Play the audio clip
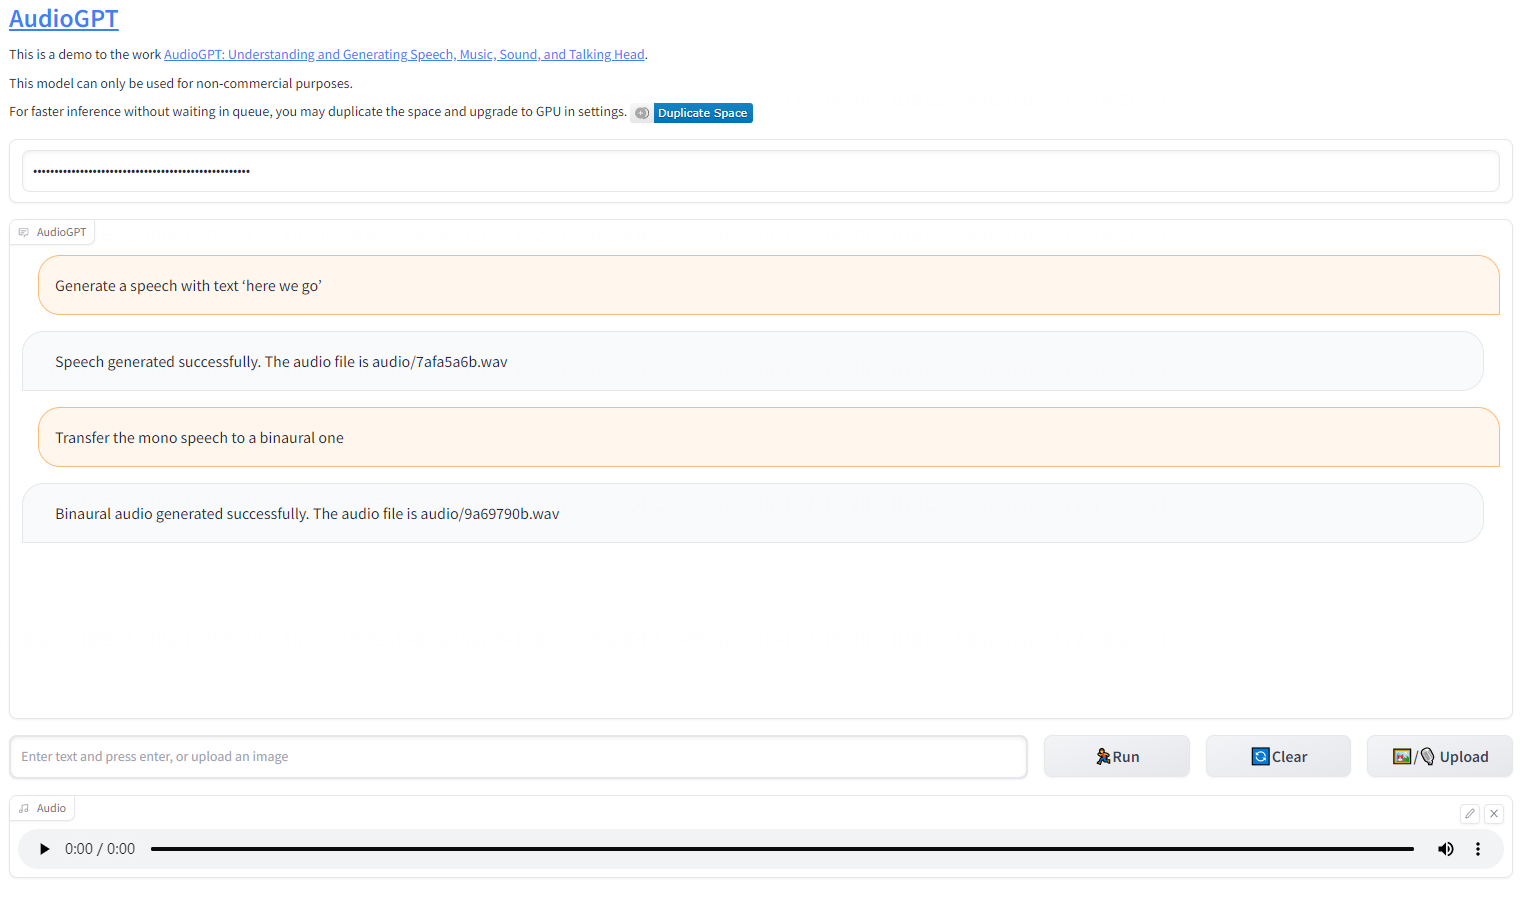This screenshot has width=1526, height=907. point(44,849)
